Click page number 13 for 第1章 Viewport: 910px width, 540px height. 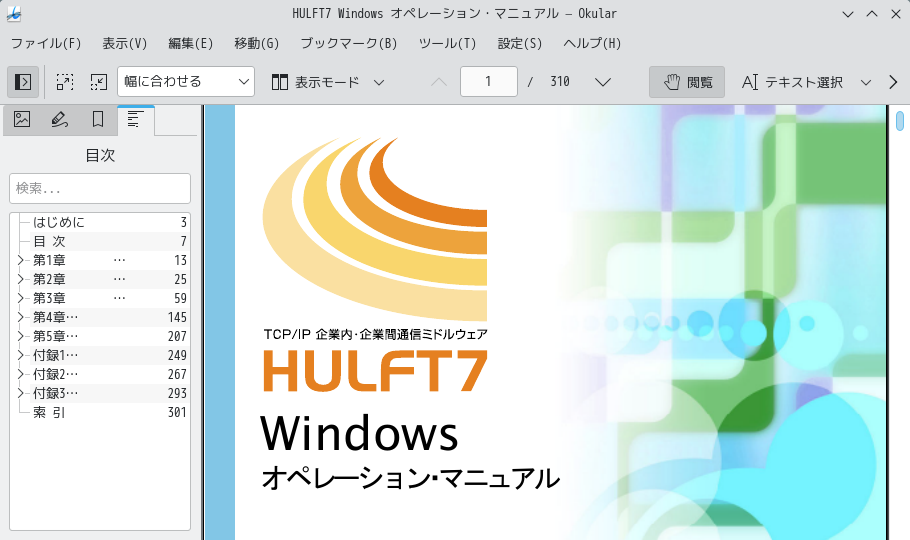click(180, 260)
